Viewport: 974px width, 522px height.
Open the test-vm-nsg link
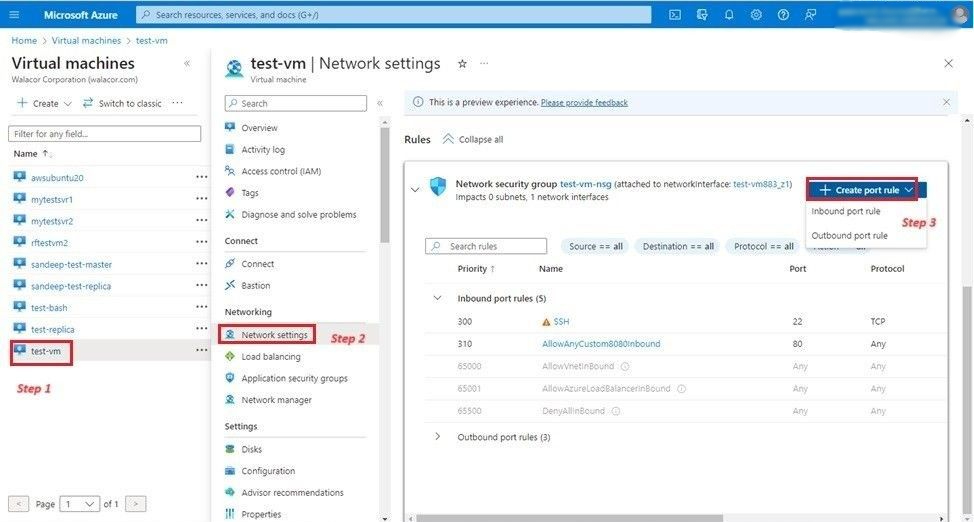[x=586, y=185]
